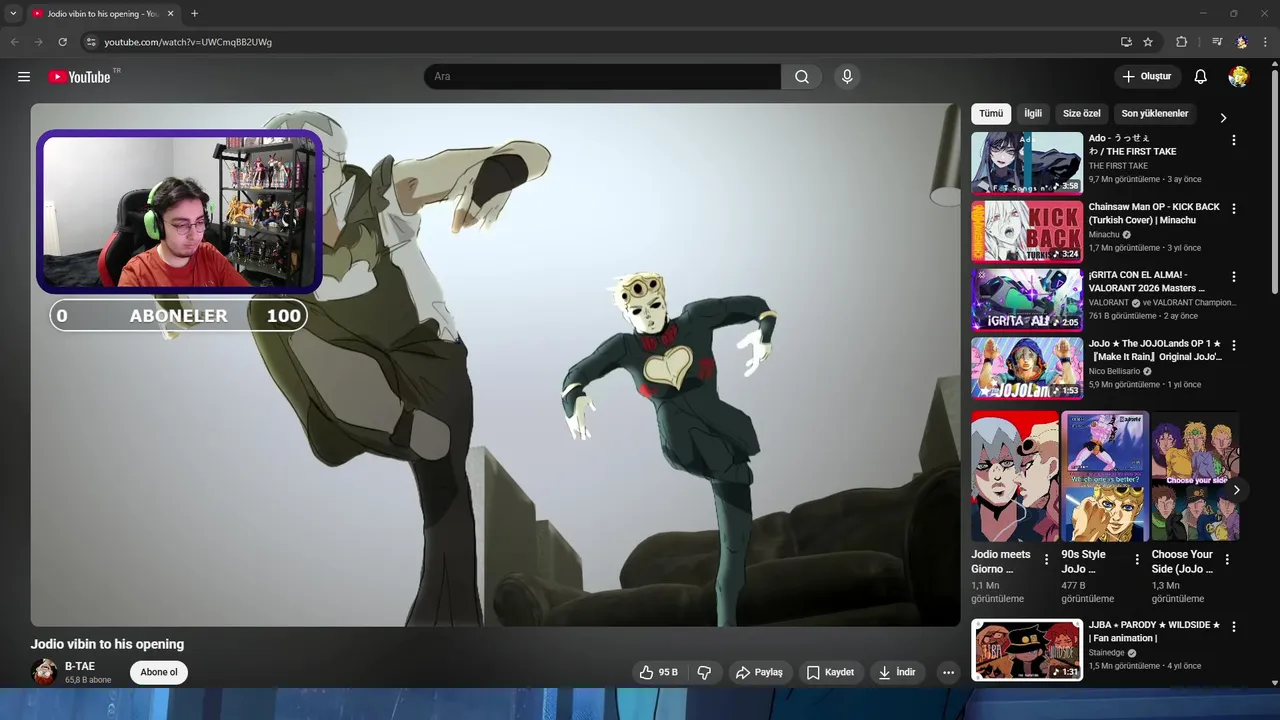The image size is (1280, 720).
Task: Like the video with 95 B
Action: 658,673
